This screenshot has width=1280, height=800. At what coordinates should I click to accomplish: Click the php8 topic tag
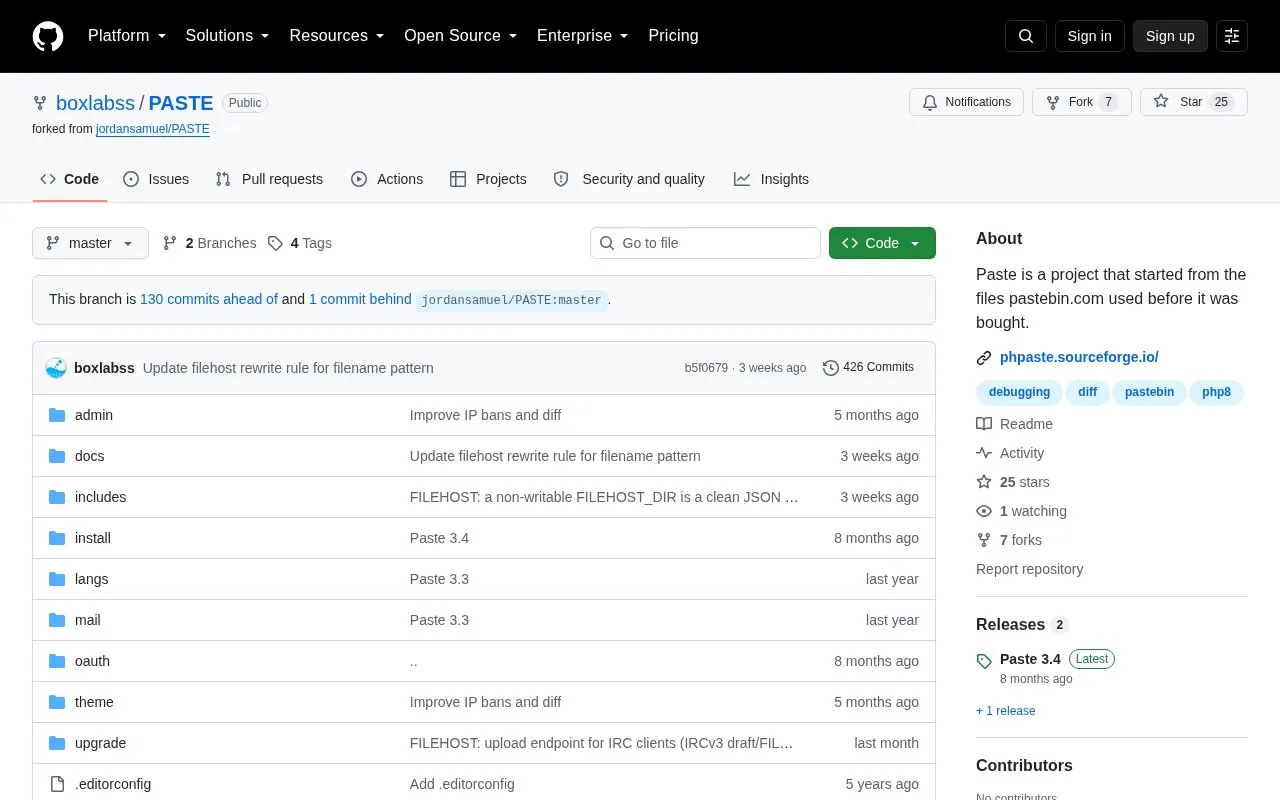[x=1216, y=392]
